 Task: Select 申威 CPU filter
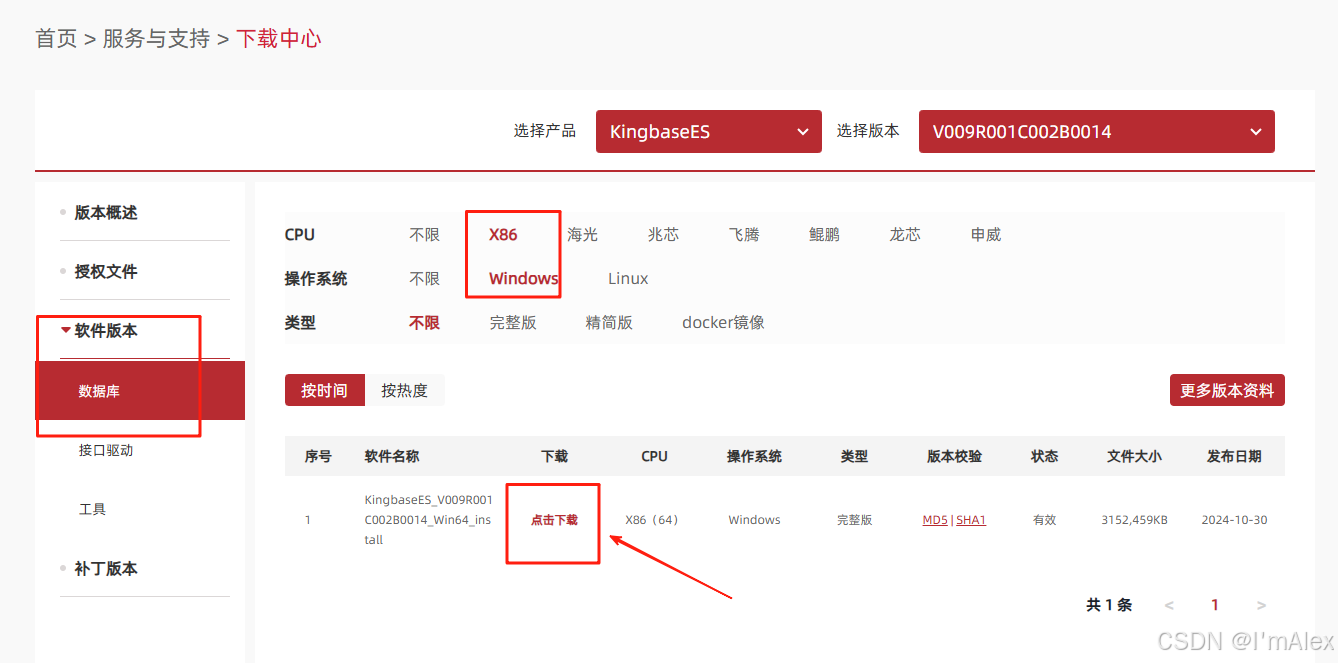(x=986, y=235)
